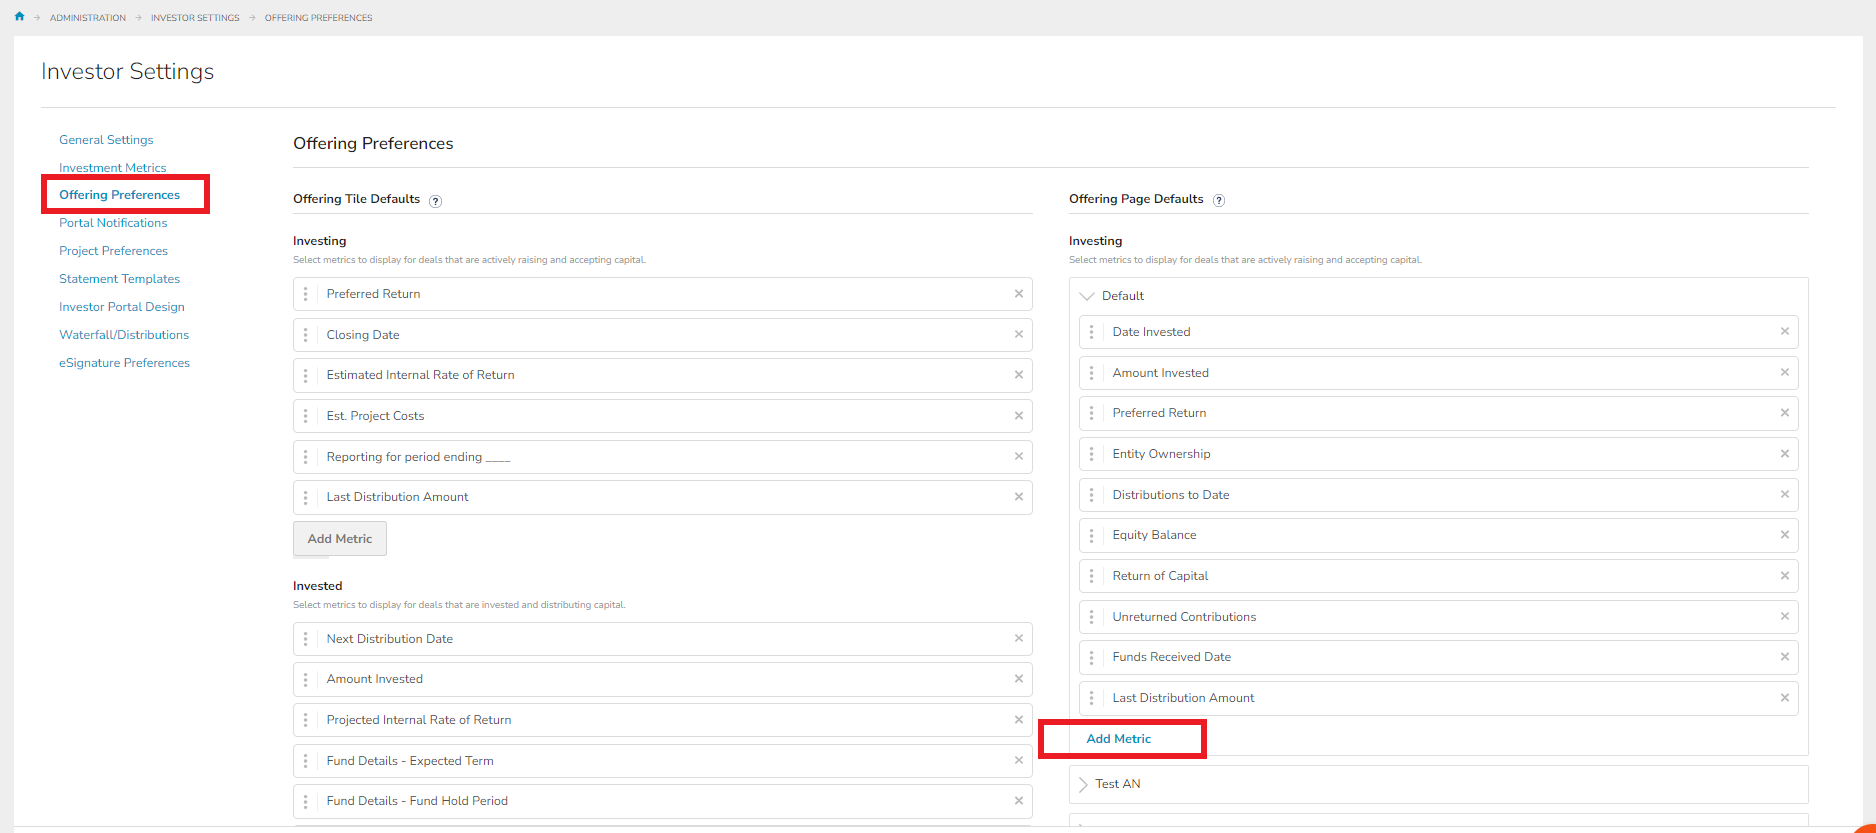
Task: Remove Fund Details - Expected Term metric
Action: click(x=1019, y=761)
